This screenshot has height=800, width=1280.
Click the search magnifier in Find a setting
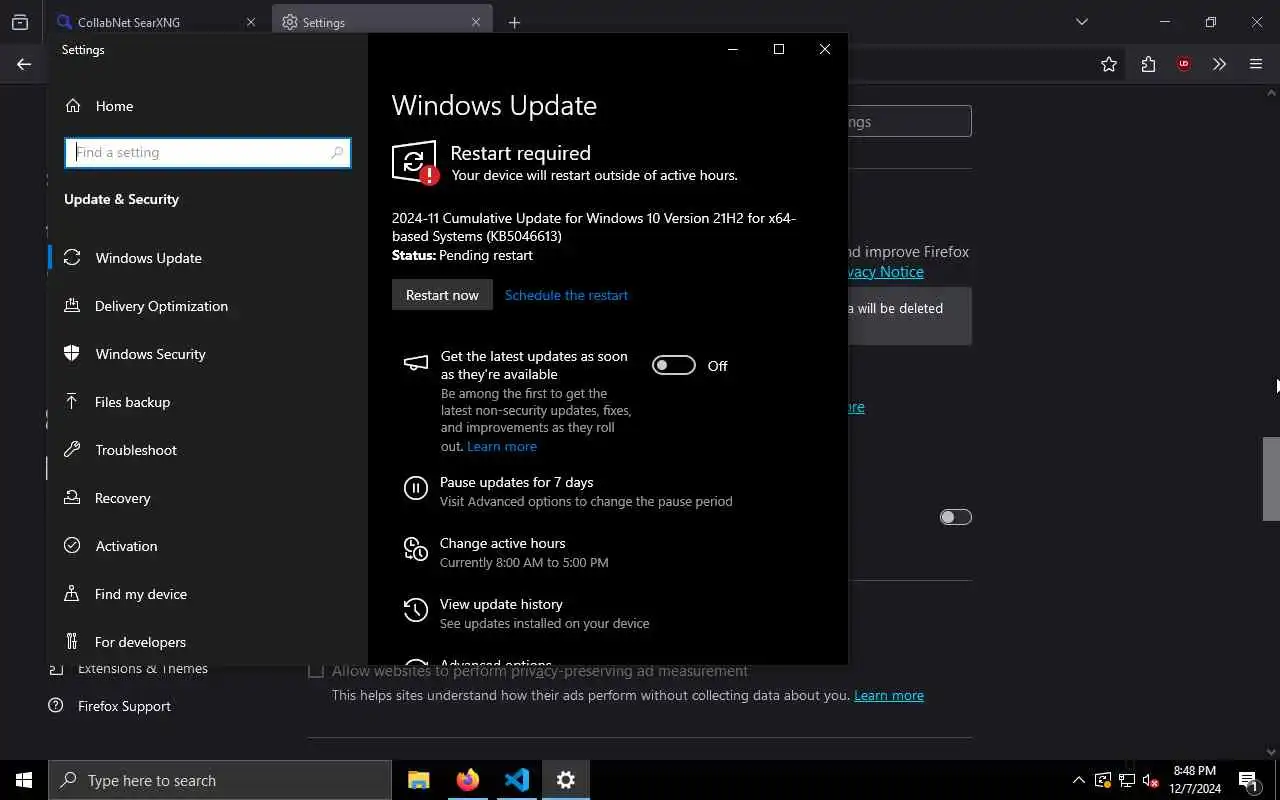pos(337,153)
